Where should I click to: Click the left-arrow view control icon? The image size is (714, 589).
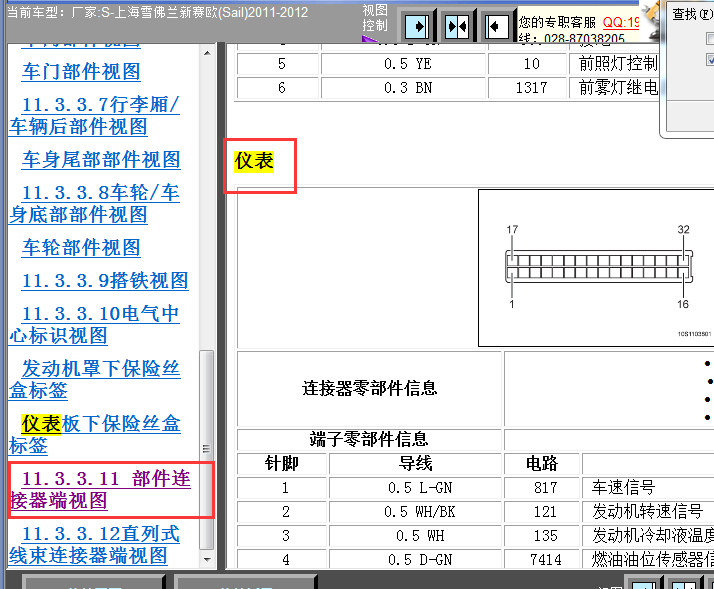(x=497, y=27)
